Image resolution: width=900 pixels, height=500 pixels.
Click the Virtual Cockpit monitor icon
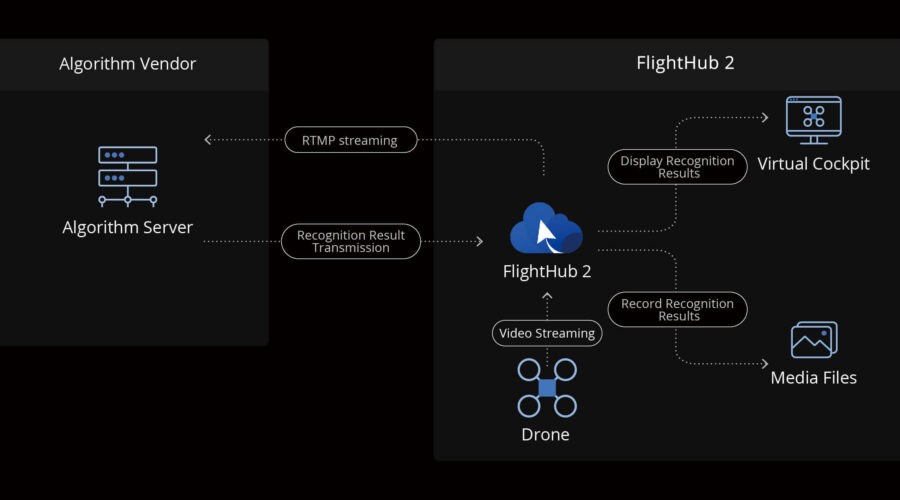pyautogui.click(x=813, y=121)
